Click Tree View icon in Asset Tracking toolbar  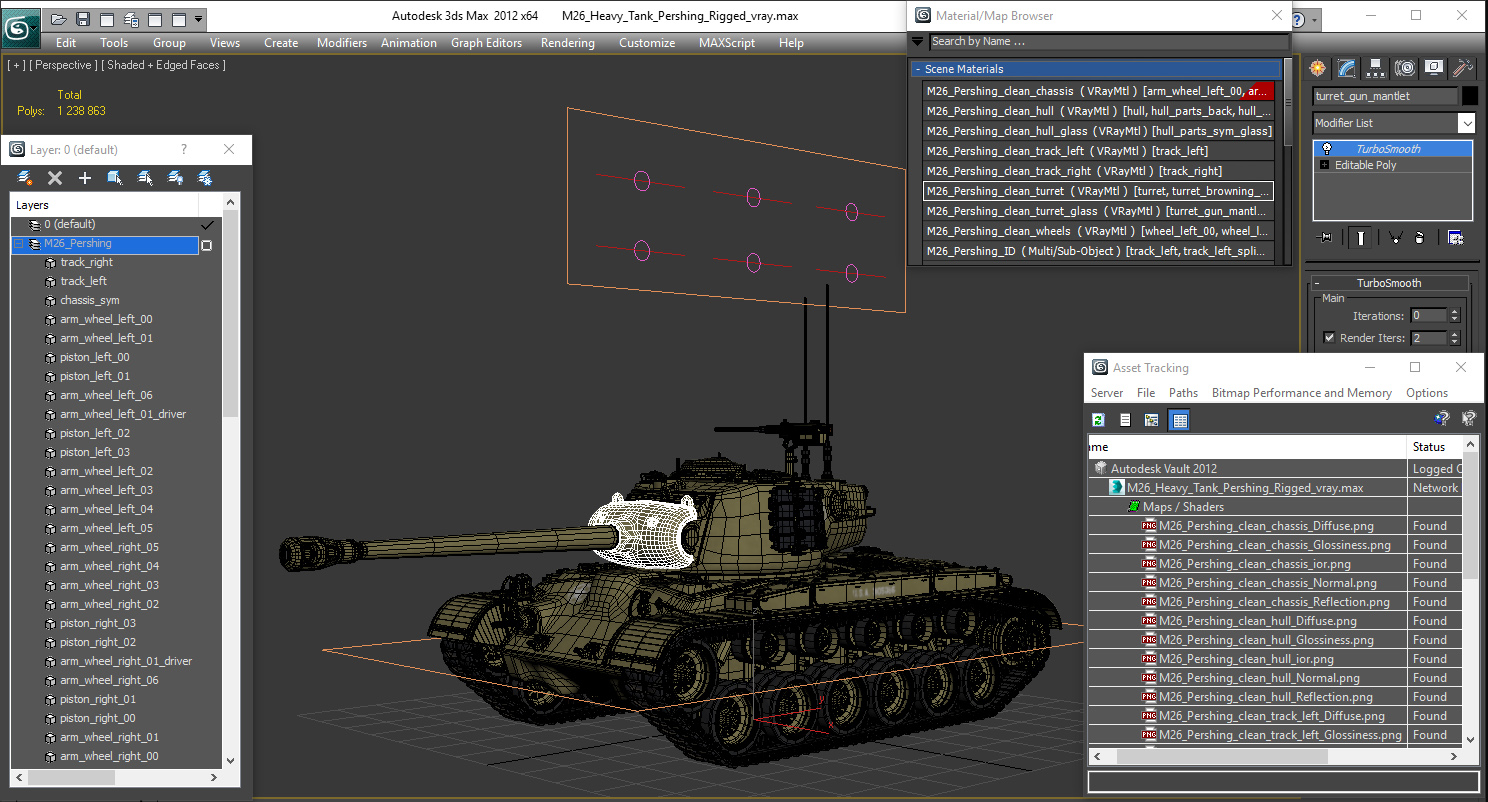click(1152, 420)
